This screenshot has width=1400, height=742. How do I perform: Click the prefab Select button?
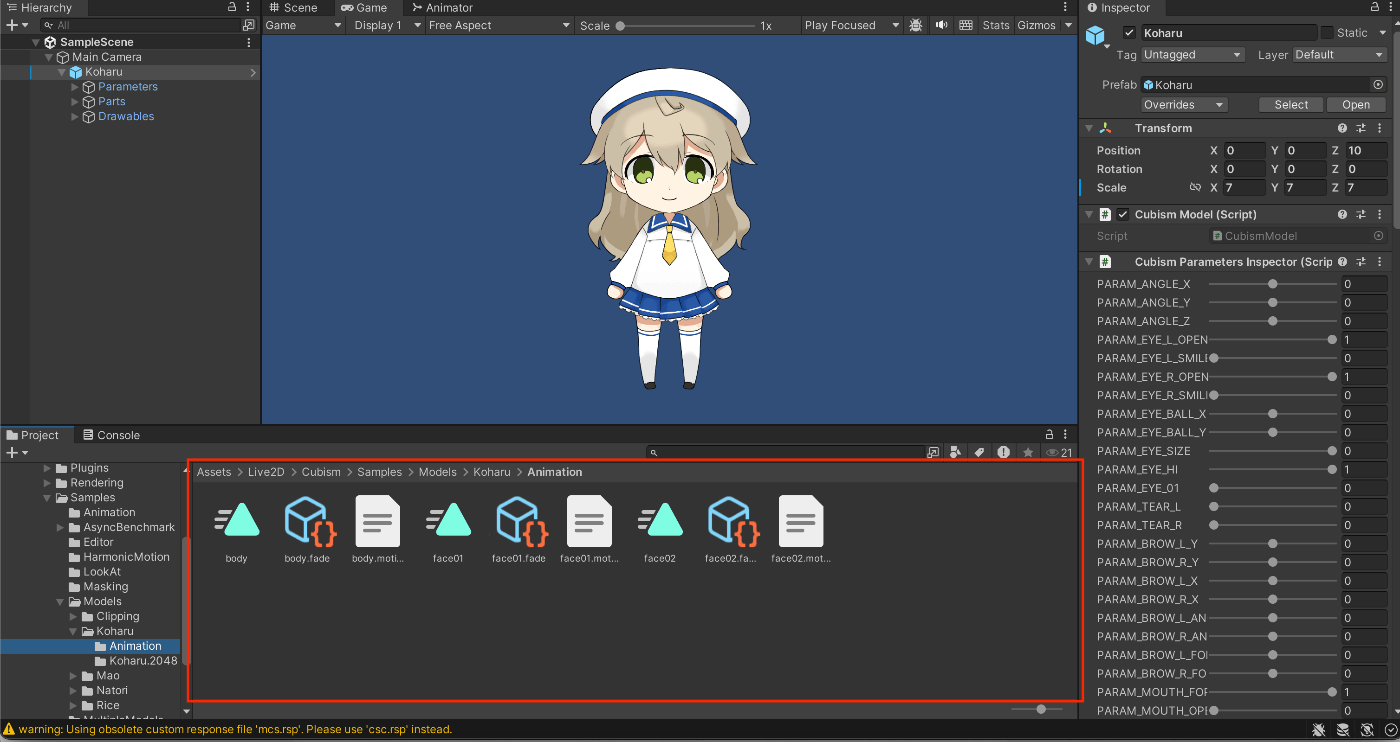[1291, 104]
